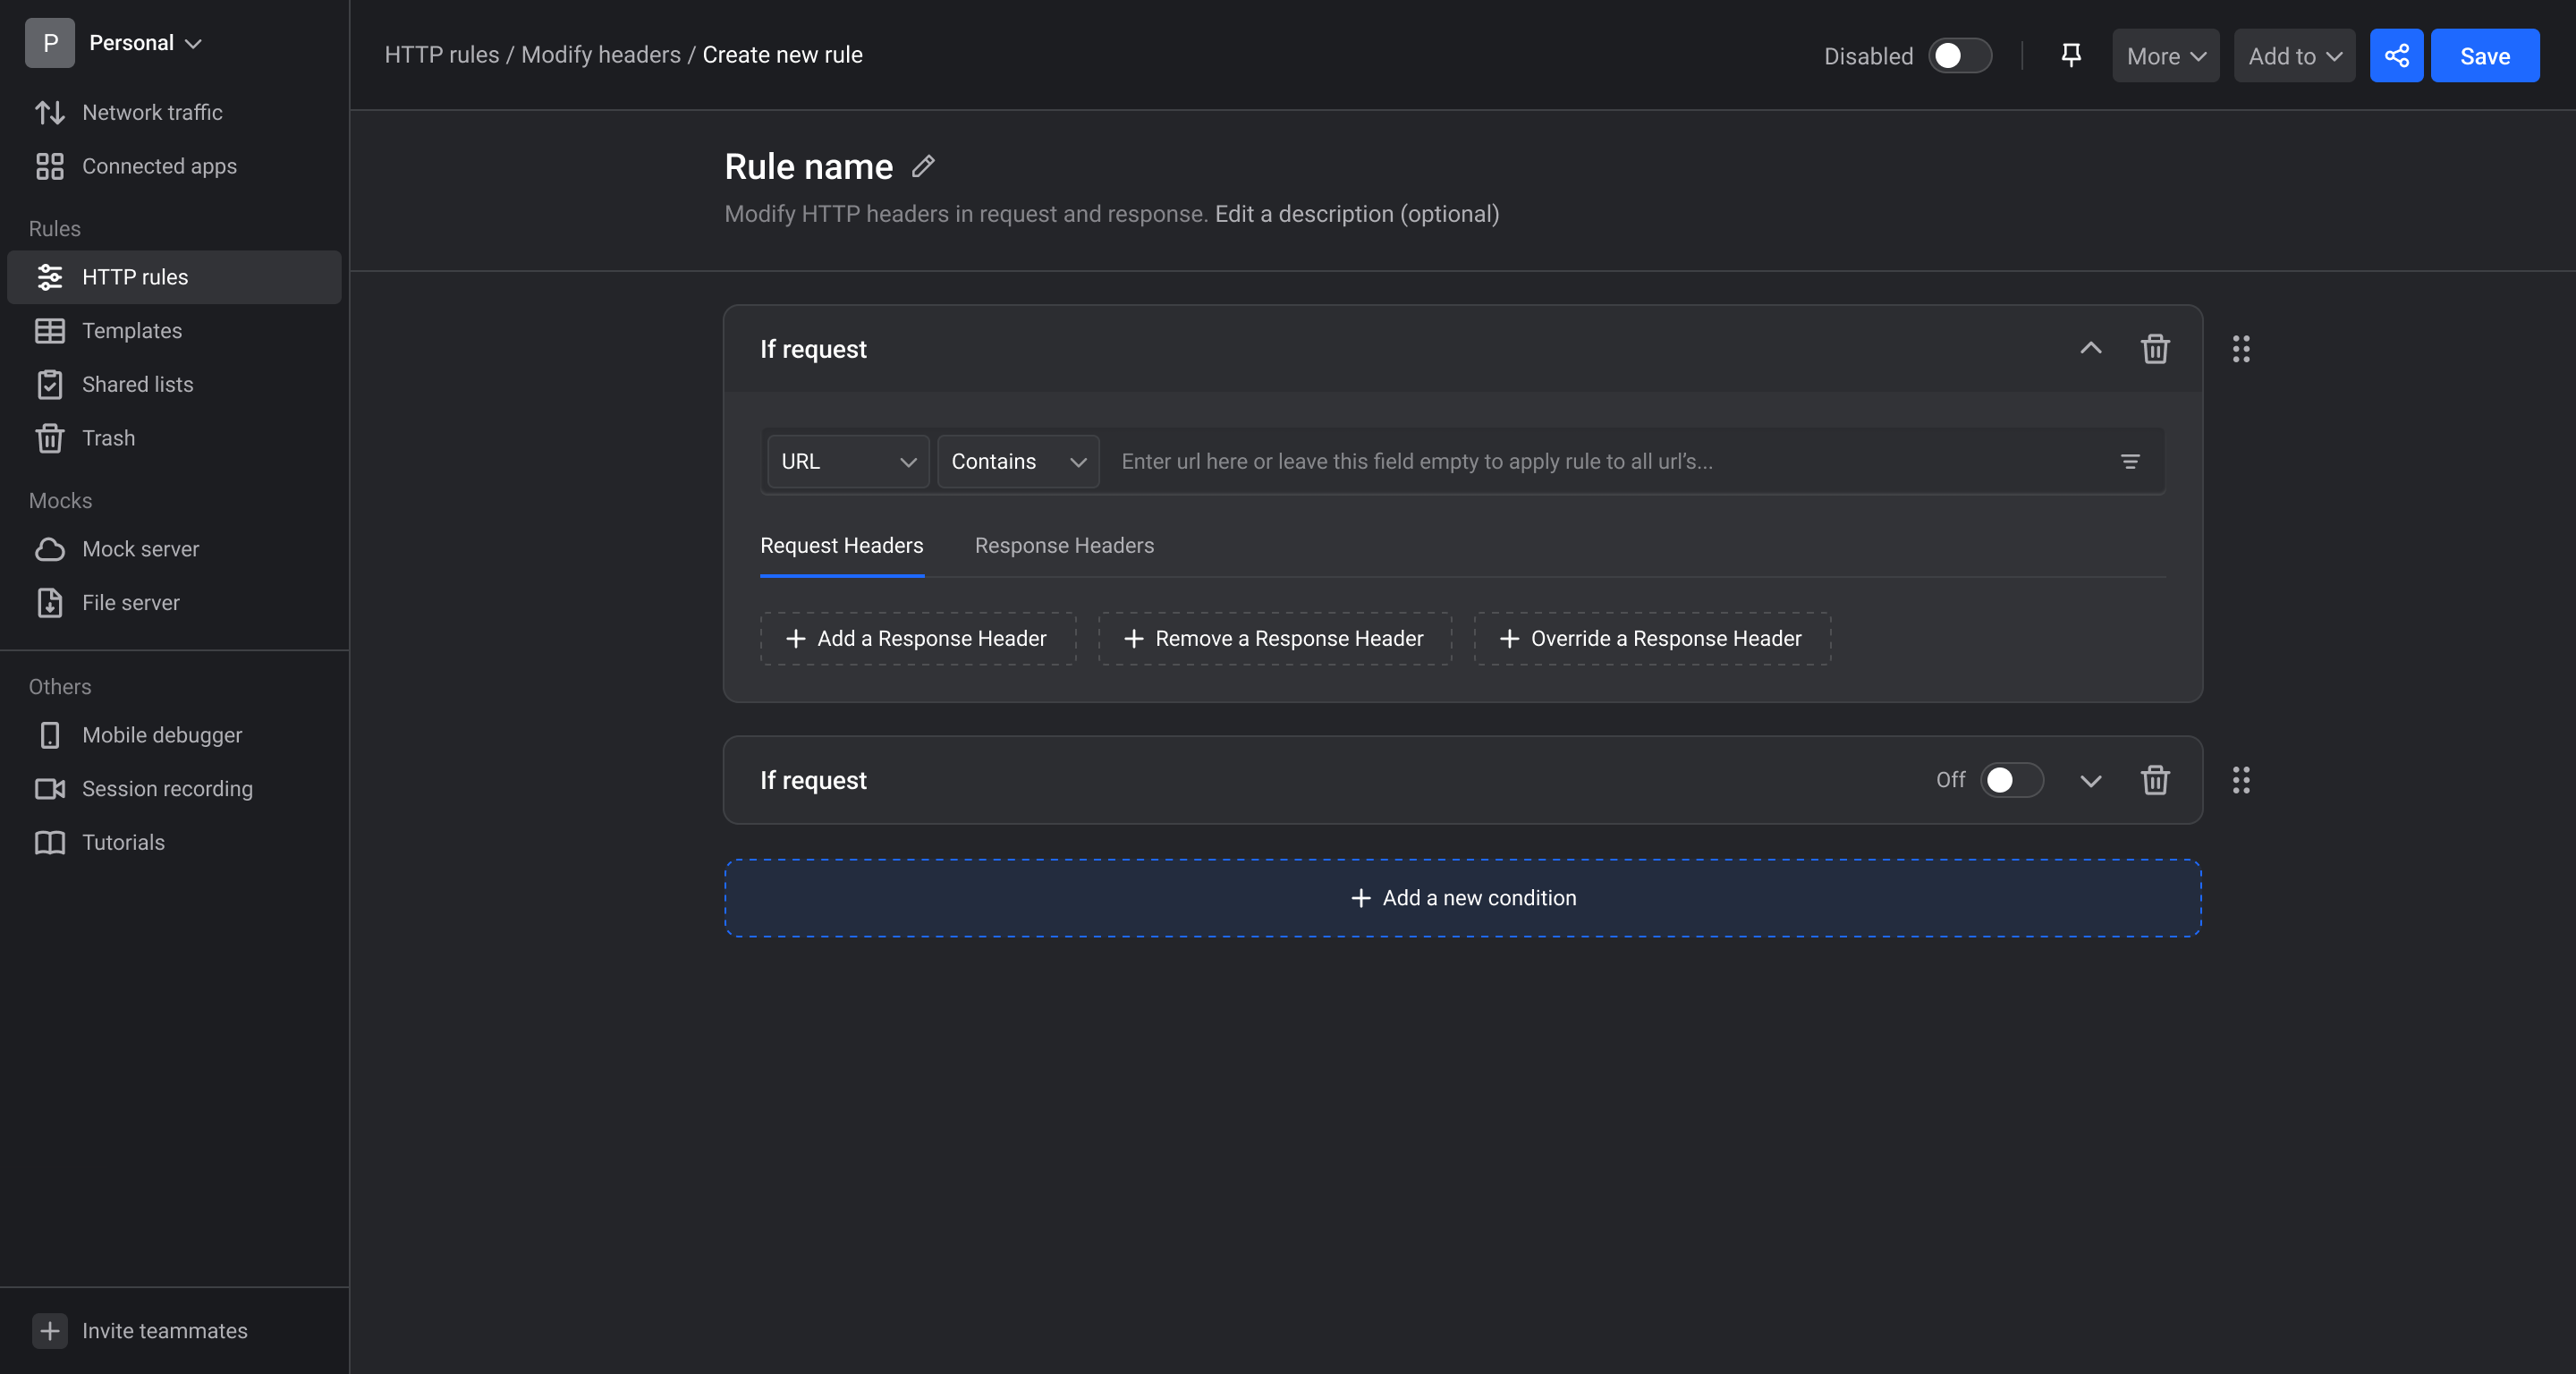Click the Mock server cloud icon
The height and width of the screenshot is (1374, 2576).
50,549
